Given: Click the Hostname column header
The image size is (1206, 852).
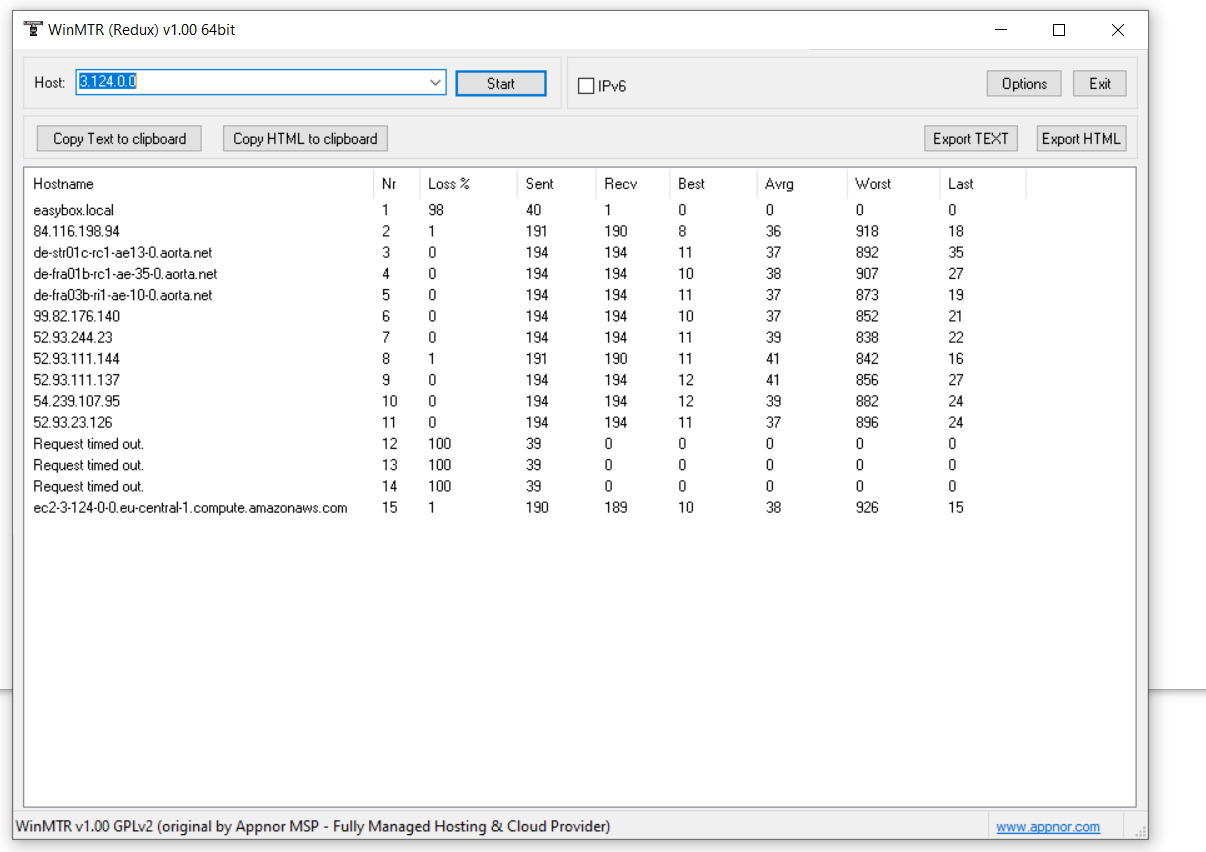Looking at the screenshot, I should tap(199, 184).
